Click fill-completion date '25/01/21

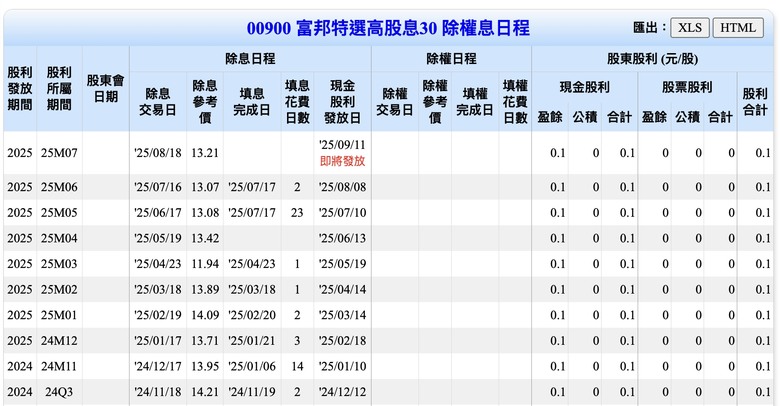pyautogui.click(x=252, y=341)
